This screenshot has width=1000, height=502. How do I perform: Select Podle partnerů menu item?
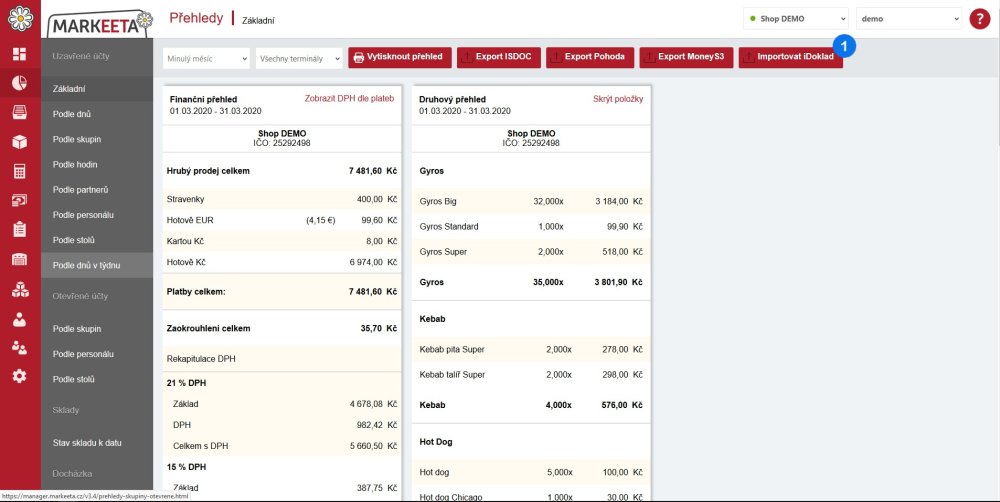pos(97,189)
